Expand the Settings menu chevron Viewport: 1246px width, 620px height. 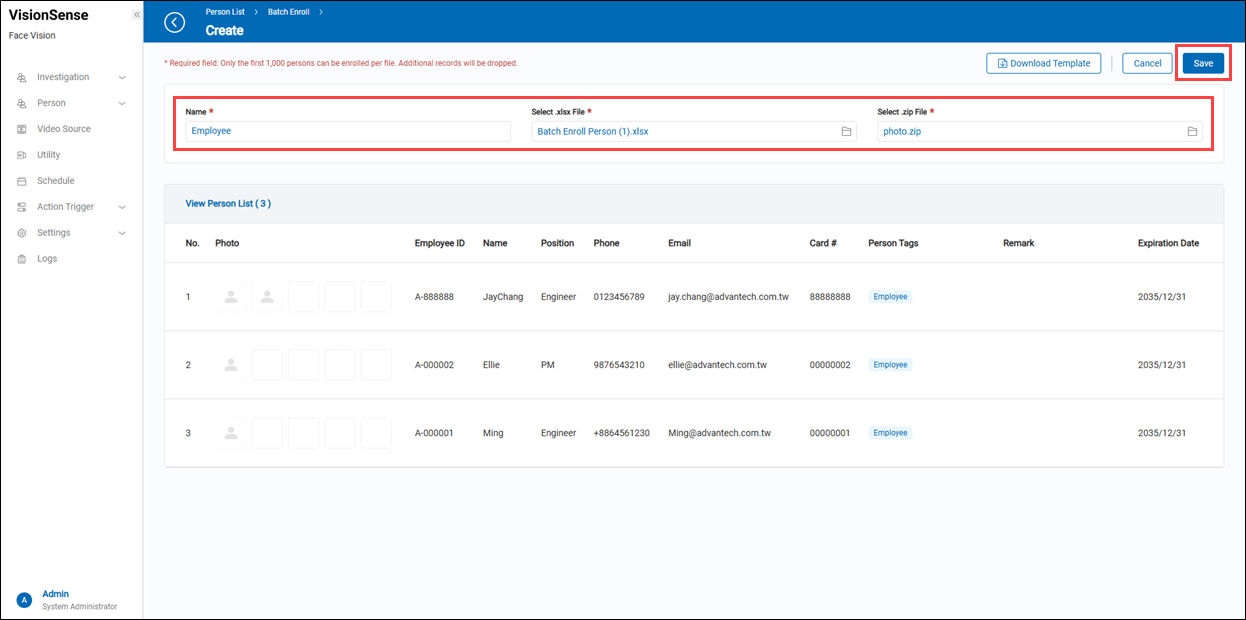coord(122,232)
